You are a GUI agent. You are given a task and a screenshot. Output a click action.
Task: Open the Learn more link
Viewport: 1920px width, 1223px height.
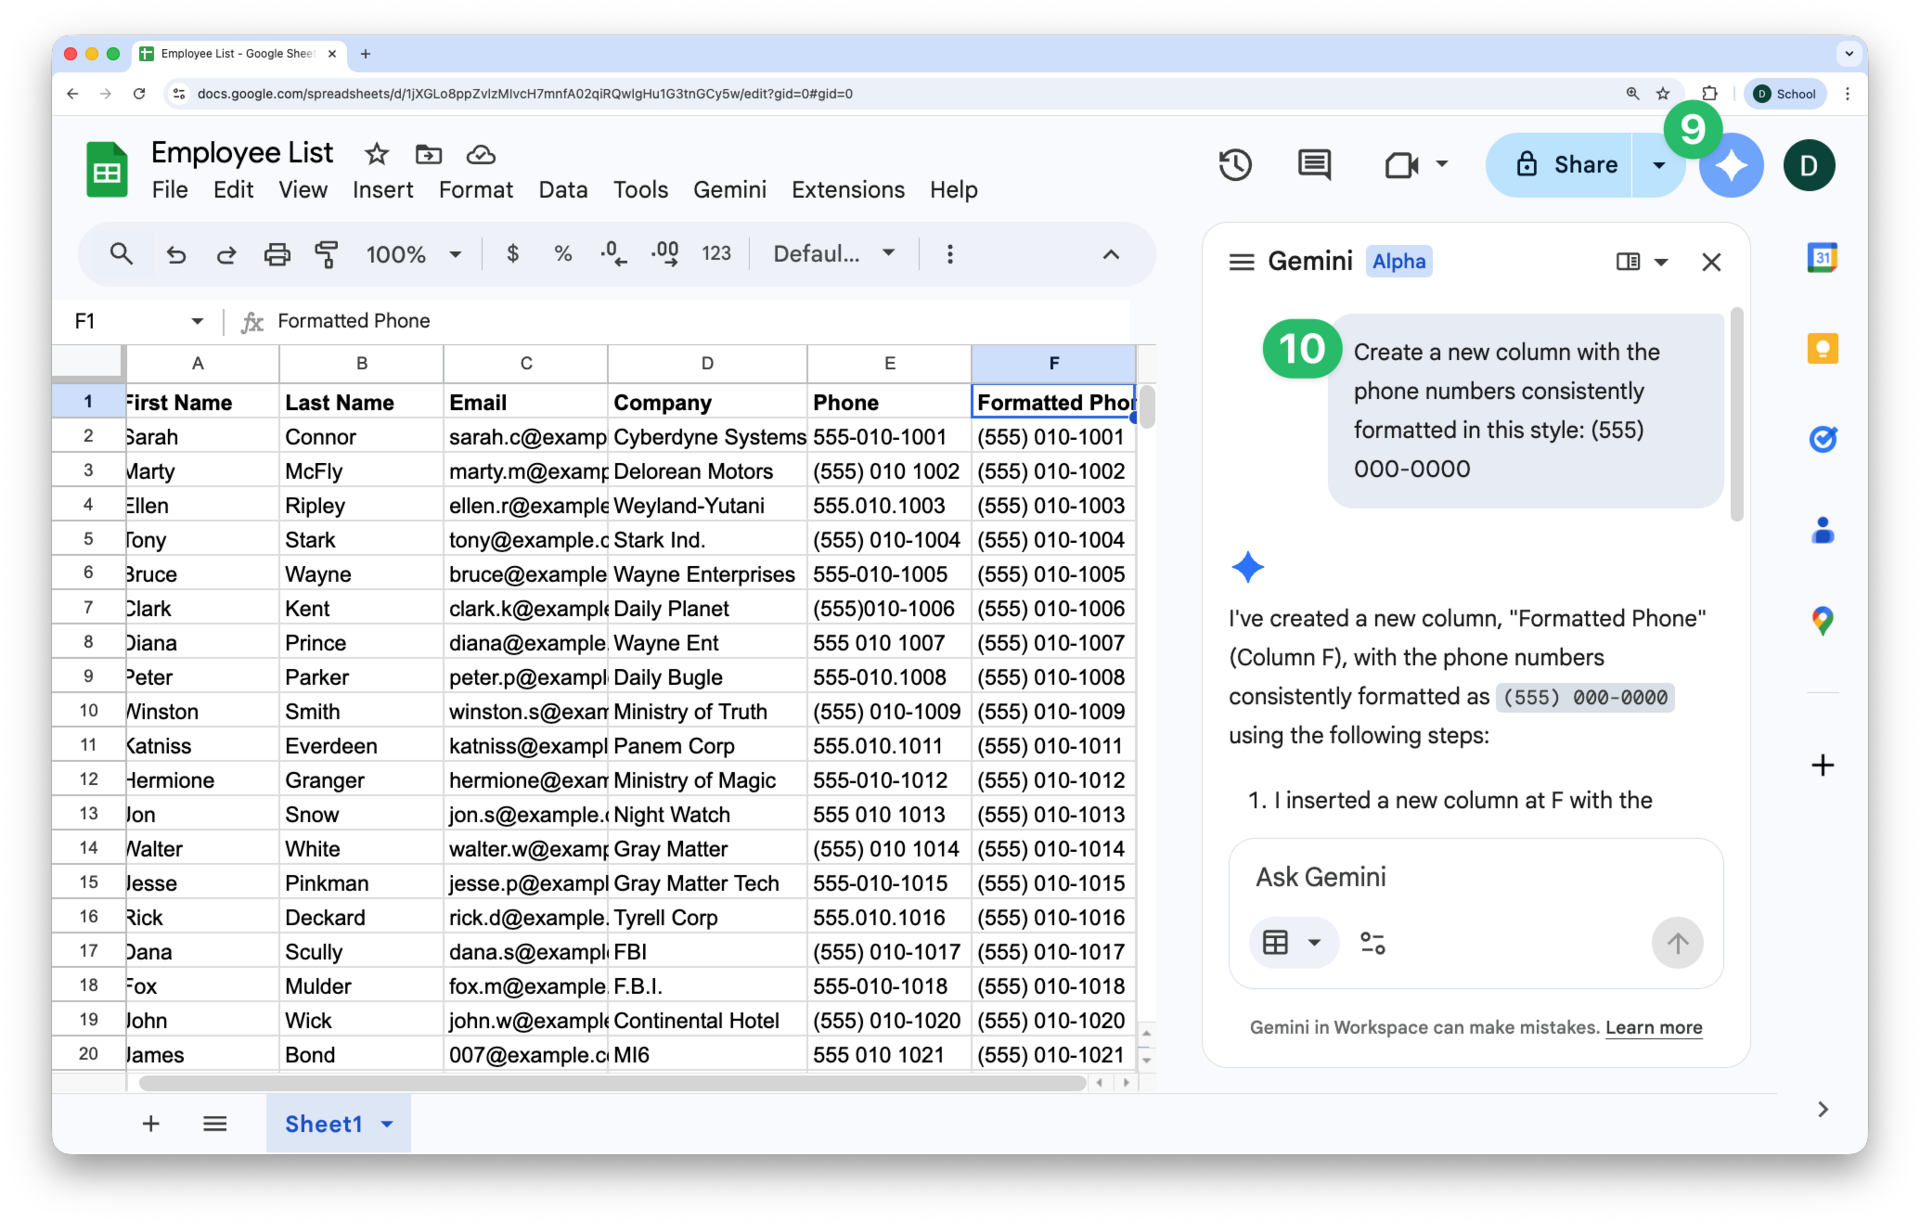coord(1653,1027)
